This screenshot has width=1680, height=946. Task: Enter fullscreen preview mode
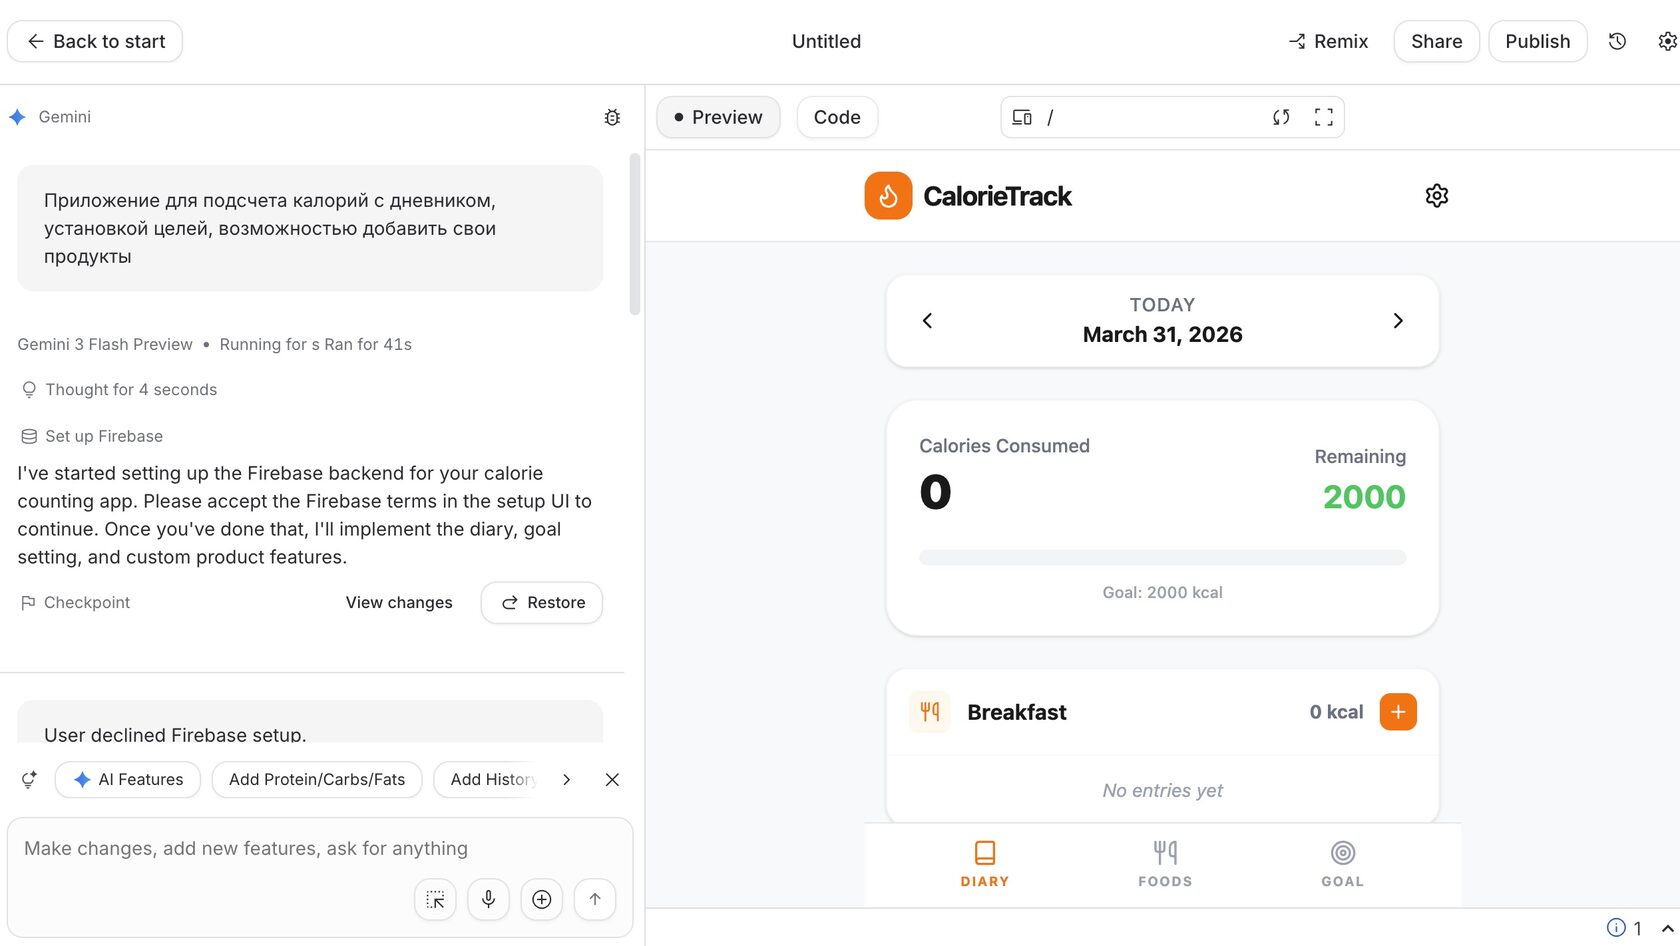pos(1323,117)
